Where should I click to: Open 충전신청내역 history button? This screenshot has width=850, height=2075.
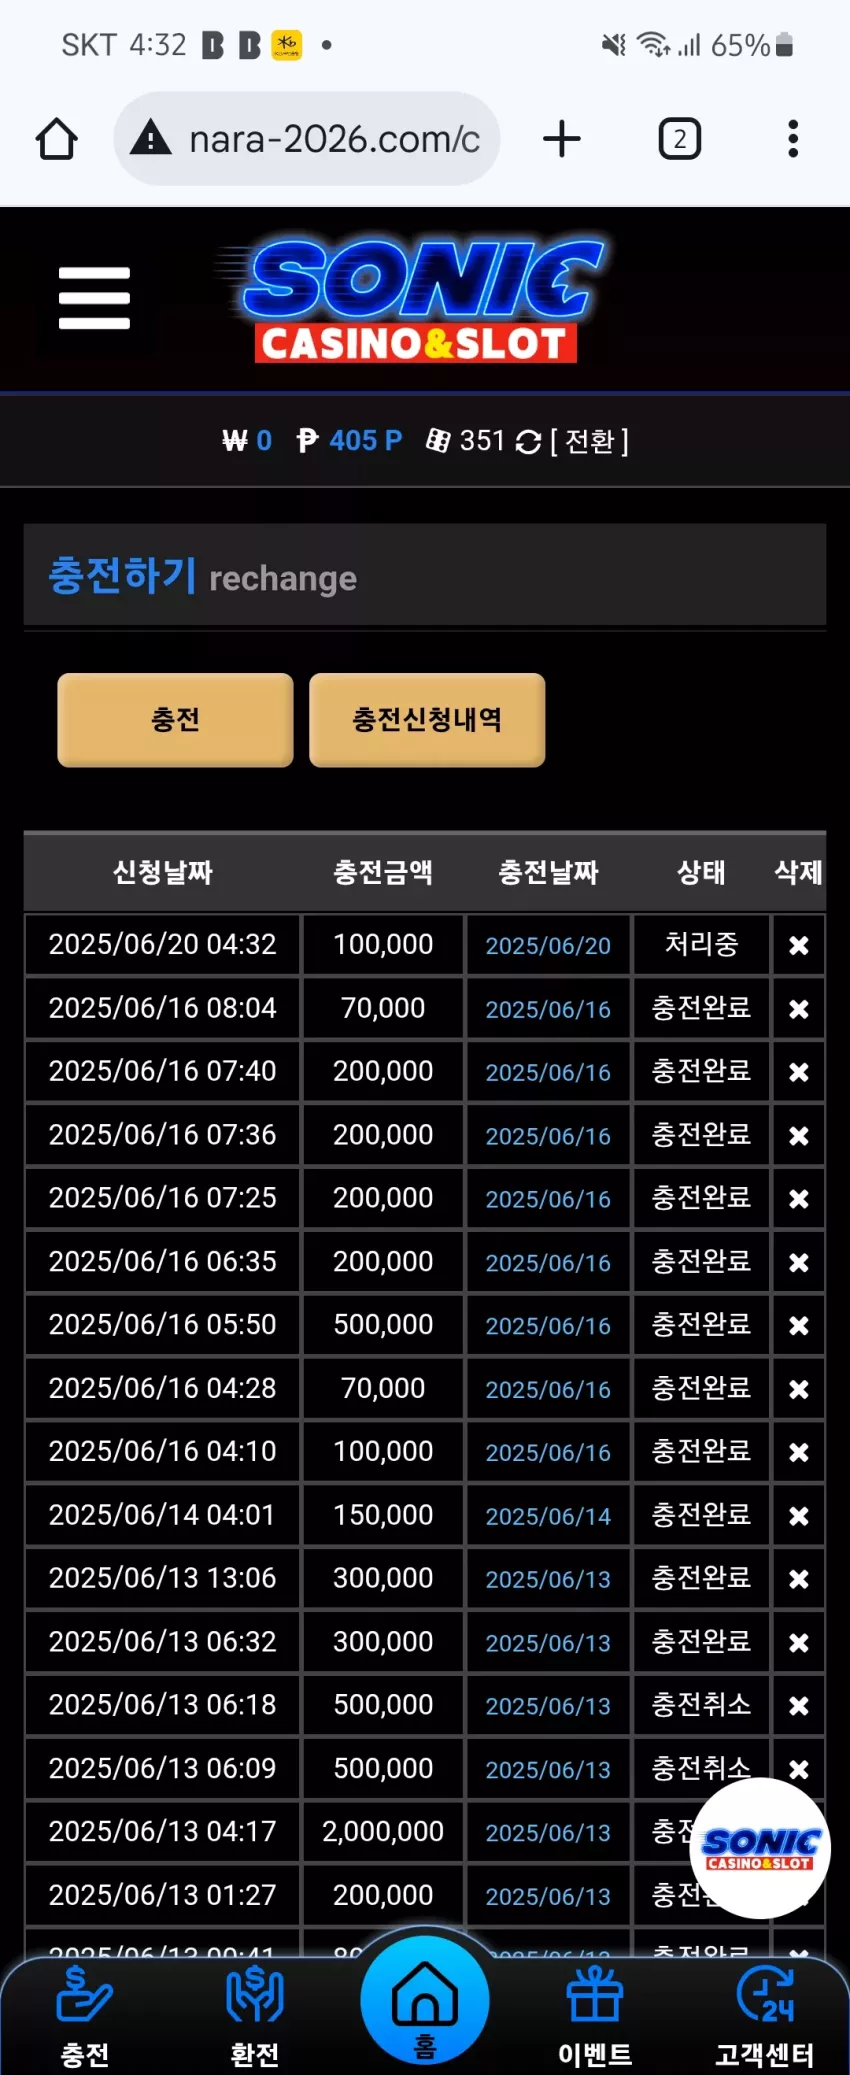(x=427, y=720)
